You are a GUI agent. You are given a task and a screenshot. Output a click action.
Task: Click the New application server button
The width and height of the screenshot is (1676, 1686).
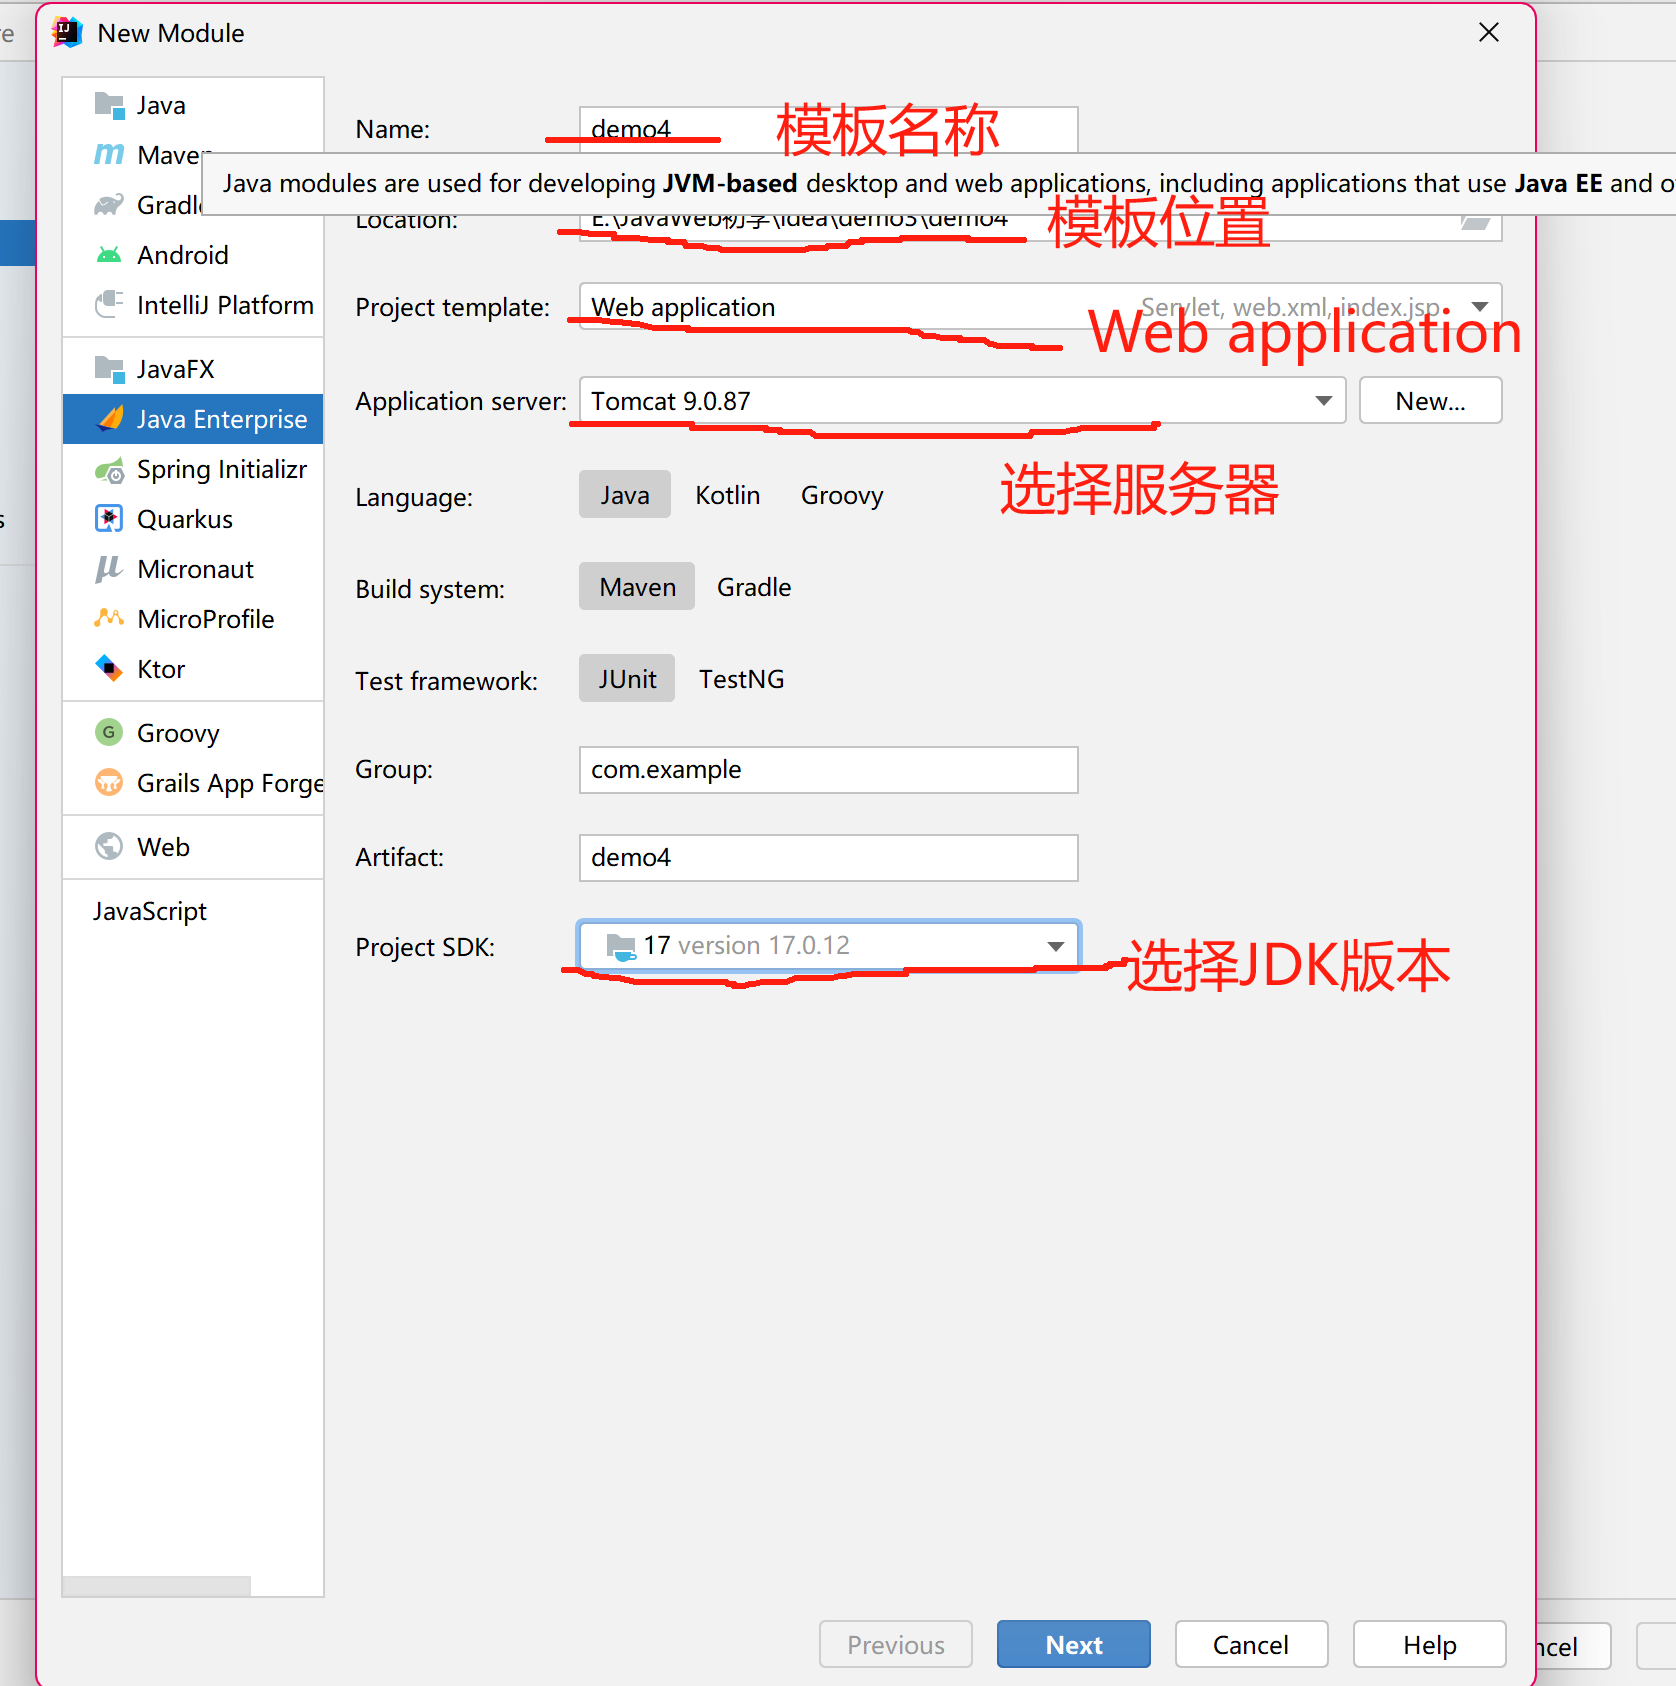(x=1430, y=401)
